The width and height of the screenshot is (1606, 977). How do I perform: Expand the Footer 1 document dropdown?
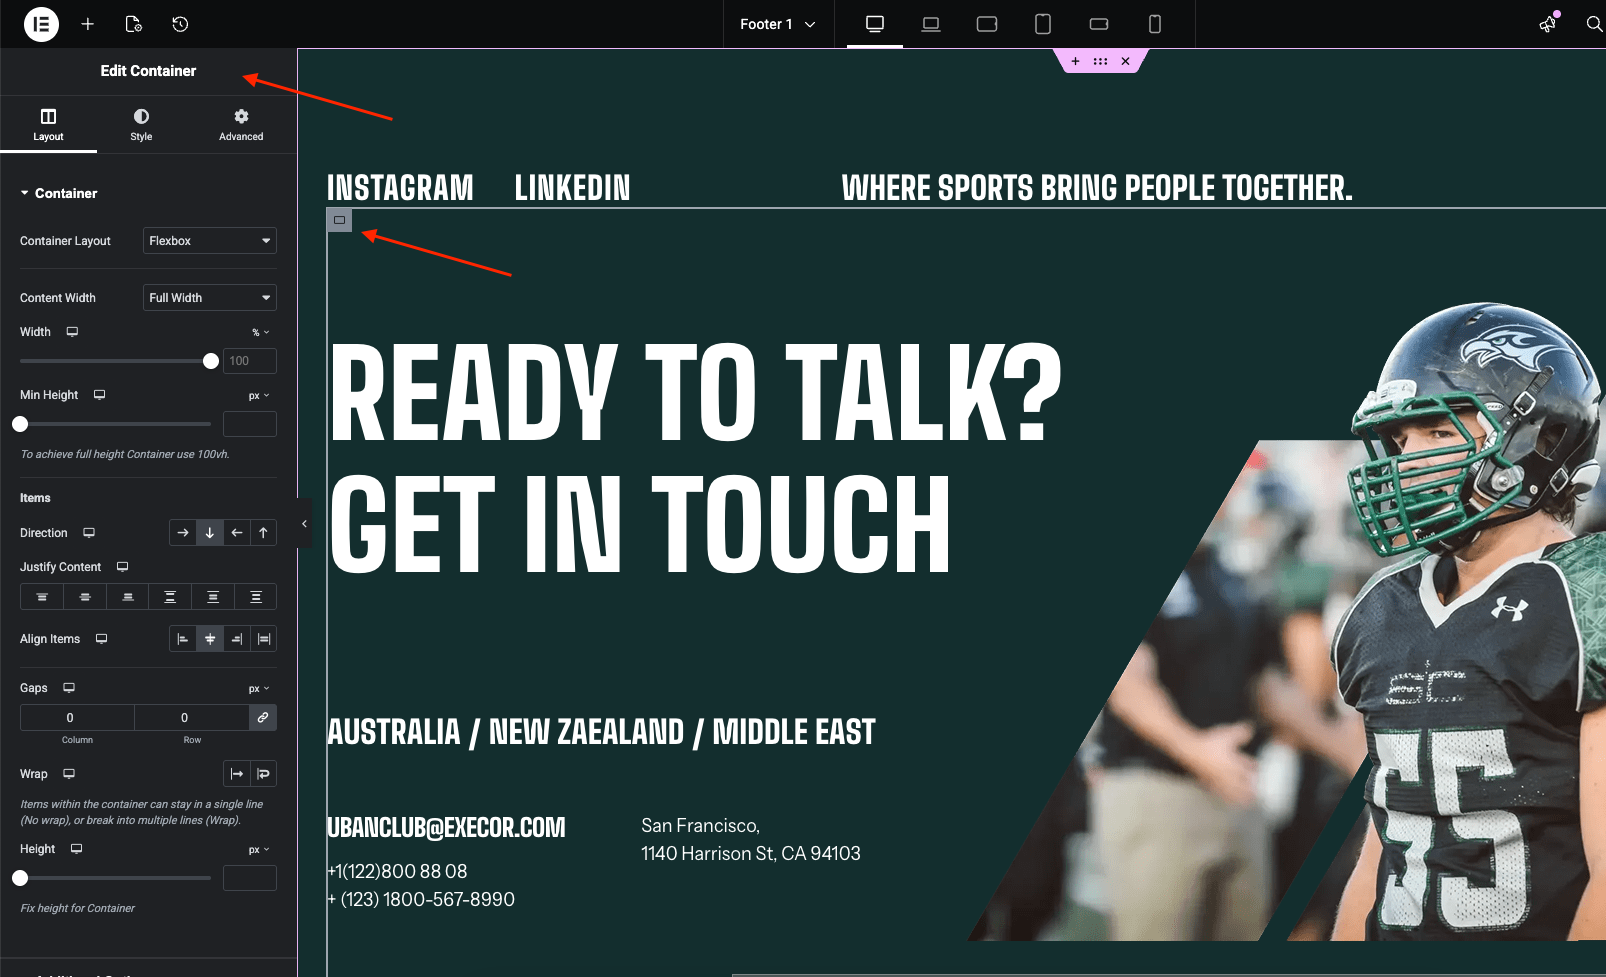pyautogui.click(x=778, y=24)
